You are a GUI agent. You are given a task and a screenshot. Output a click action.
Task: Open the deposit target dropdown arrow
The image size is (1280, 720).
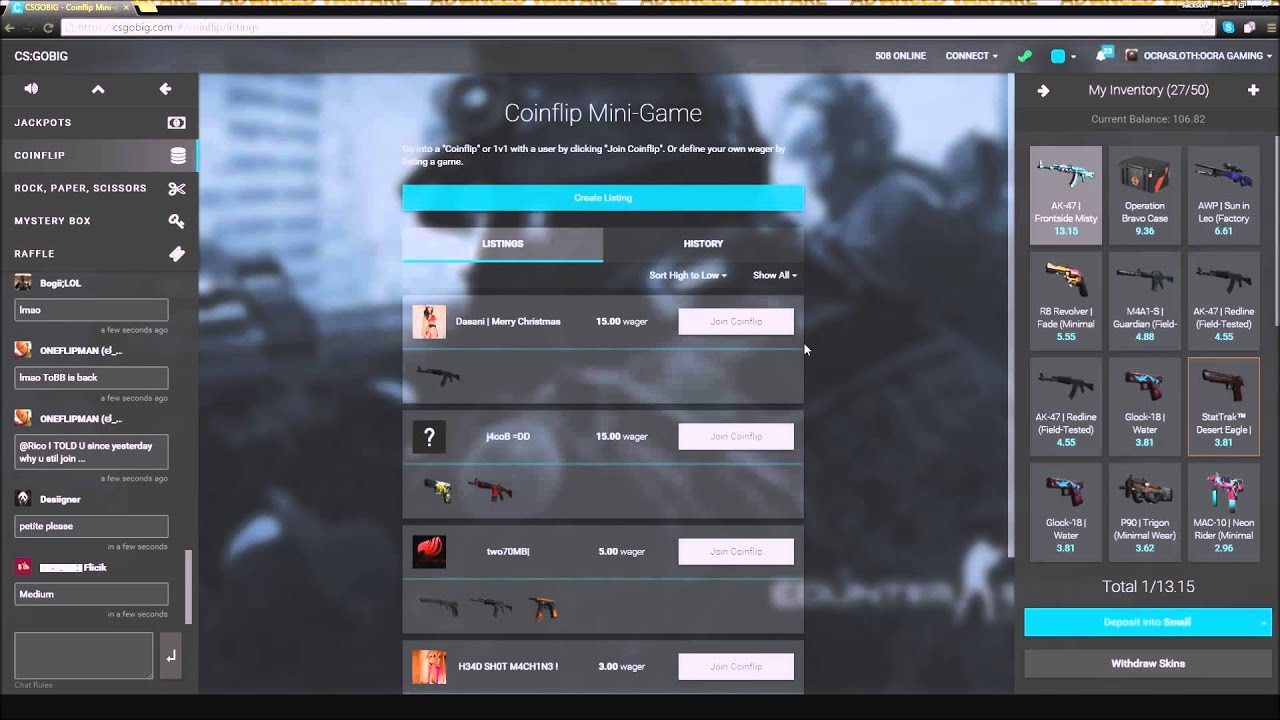[1265, 622]
